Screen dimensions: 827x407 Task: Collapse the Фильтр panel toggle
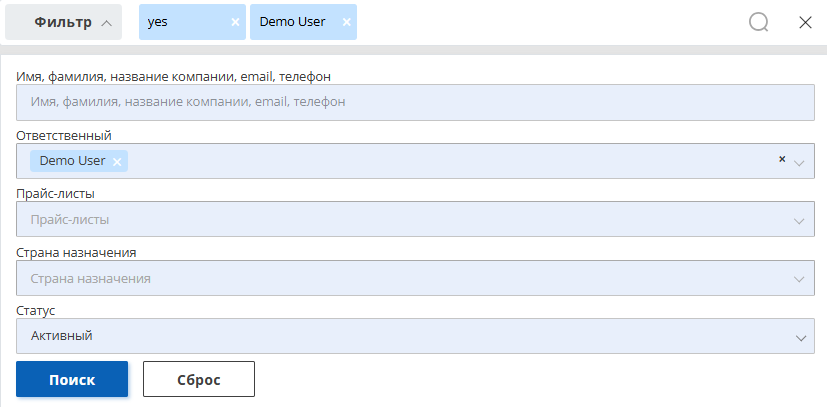pyautogui.click(x=63, y=22)
